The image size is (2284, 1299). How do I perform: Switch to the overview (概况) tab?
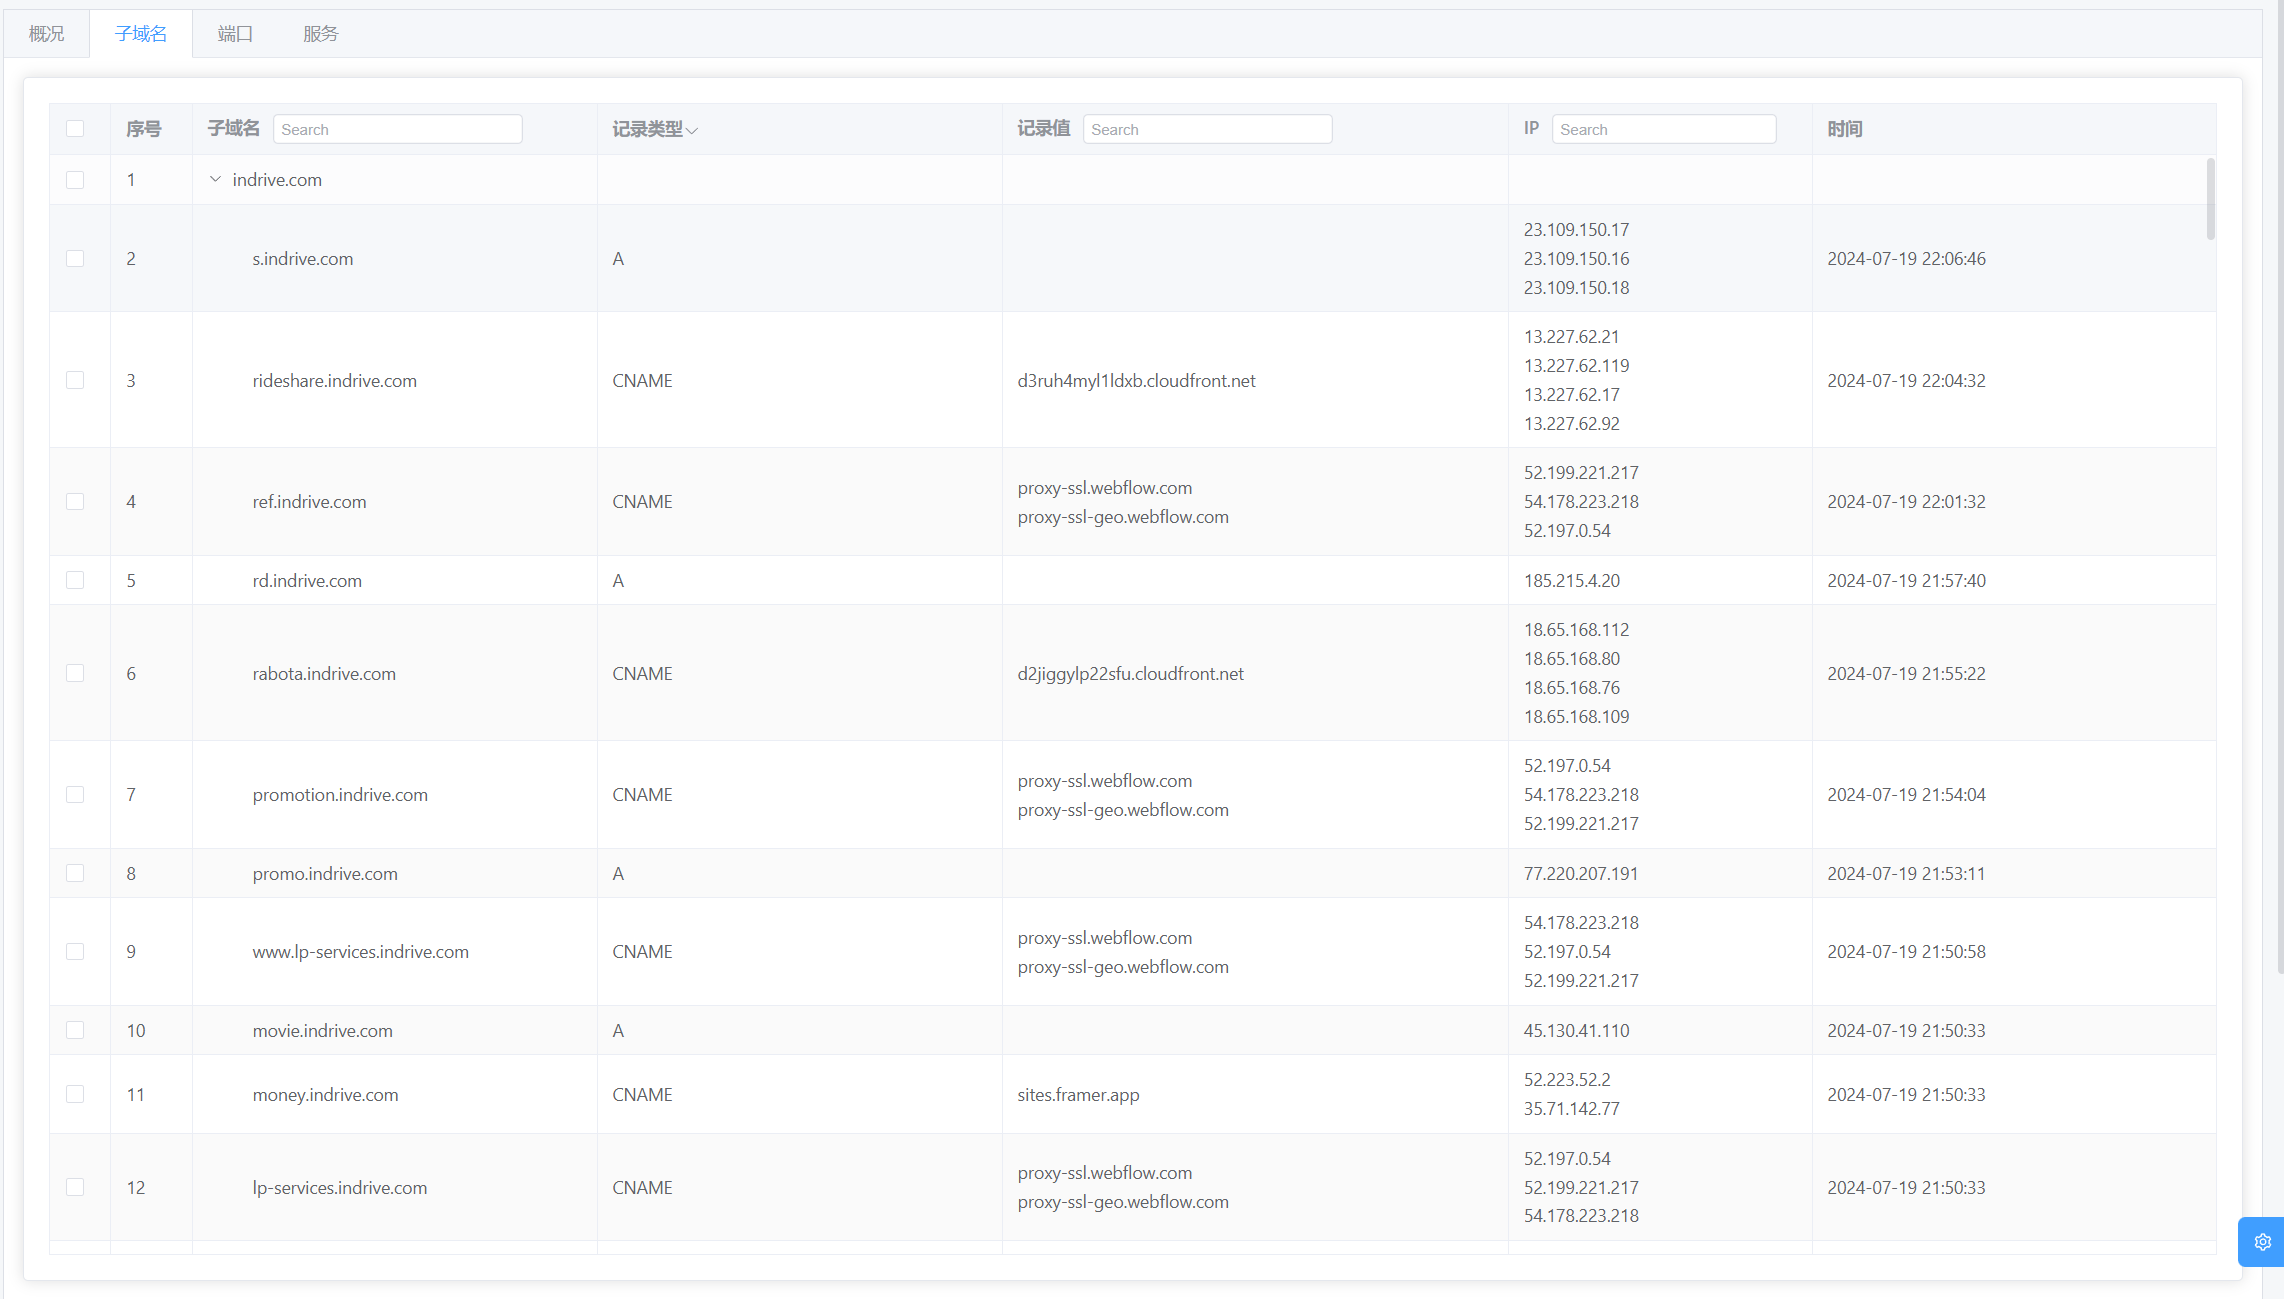46,34
